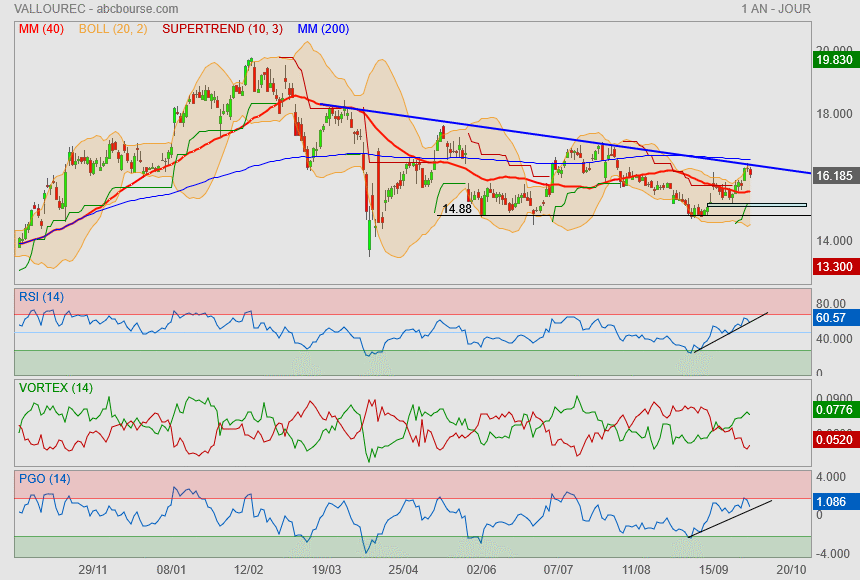860x580 pixels.
Task: Click the red Vortex value 0.0520
Action: [x=833, y=439]
